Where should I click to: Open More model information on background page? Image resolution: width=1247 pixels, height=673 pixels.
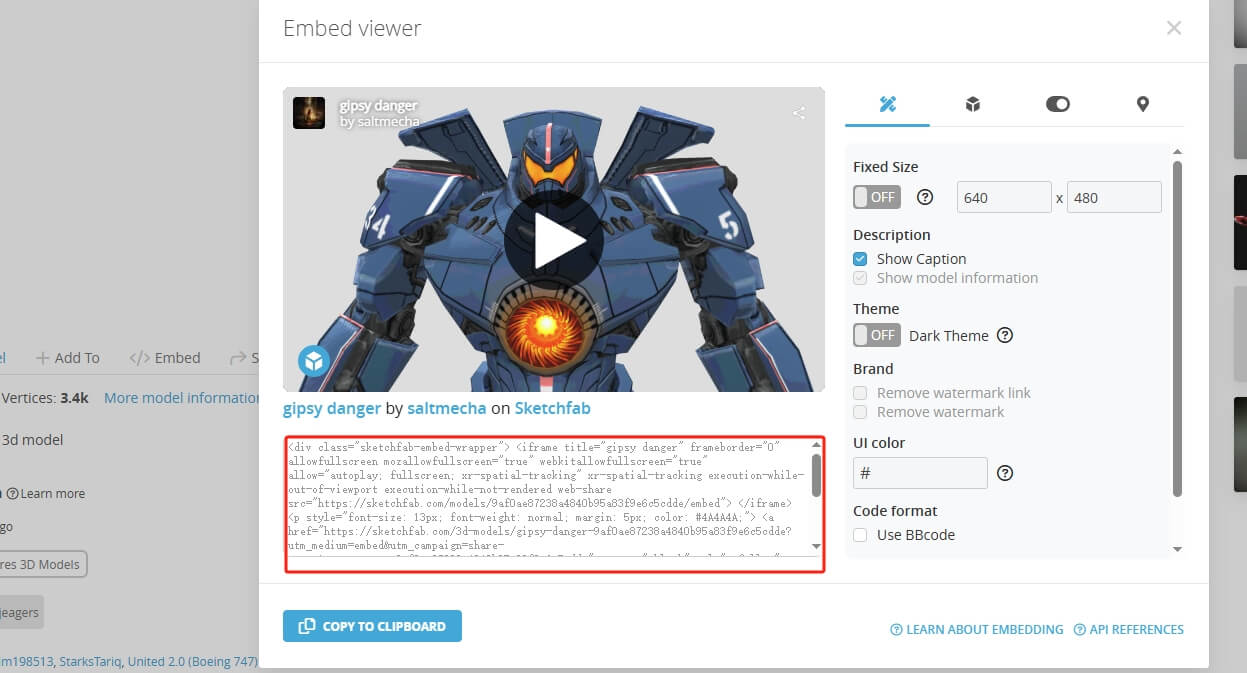pyautogui.click(x=181, y=398)
